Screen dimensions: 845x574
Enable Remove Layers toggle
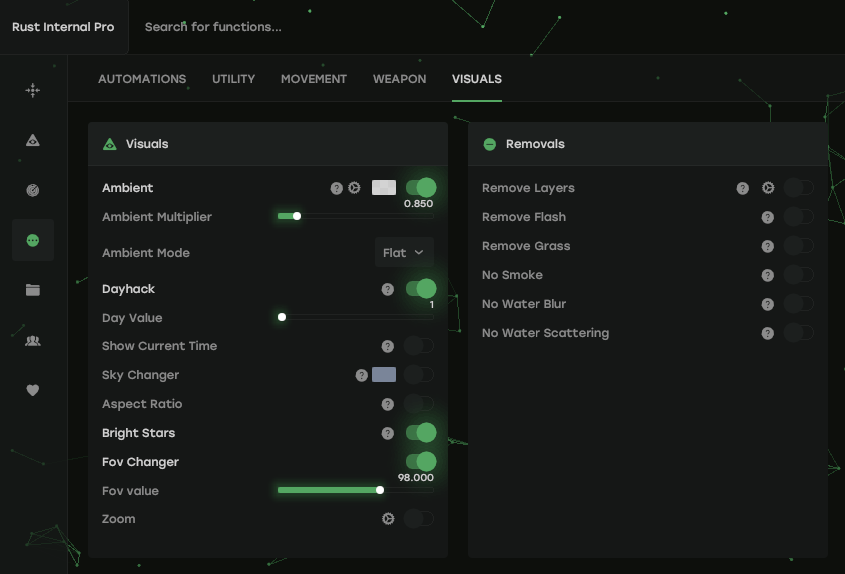pyautogui.click(x=799, y=188)
